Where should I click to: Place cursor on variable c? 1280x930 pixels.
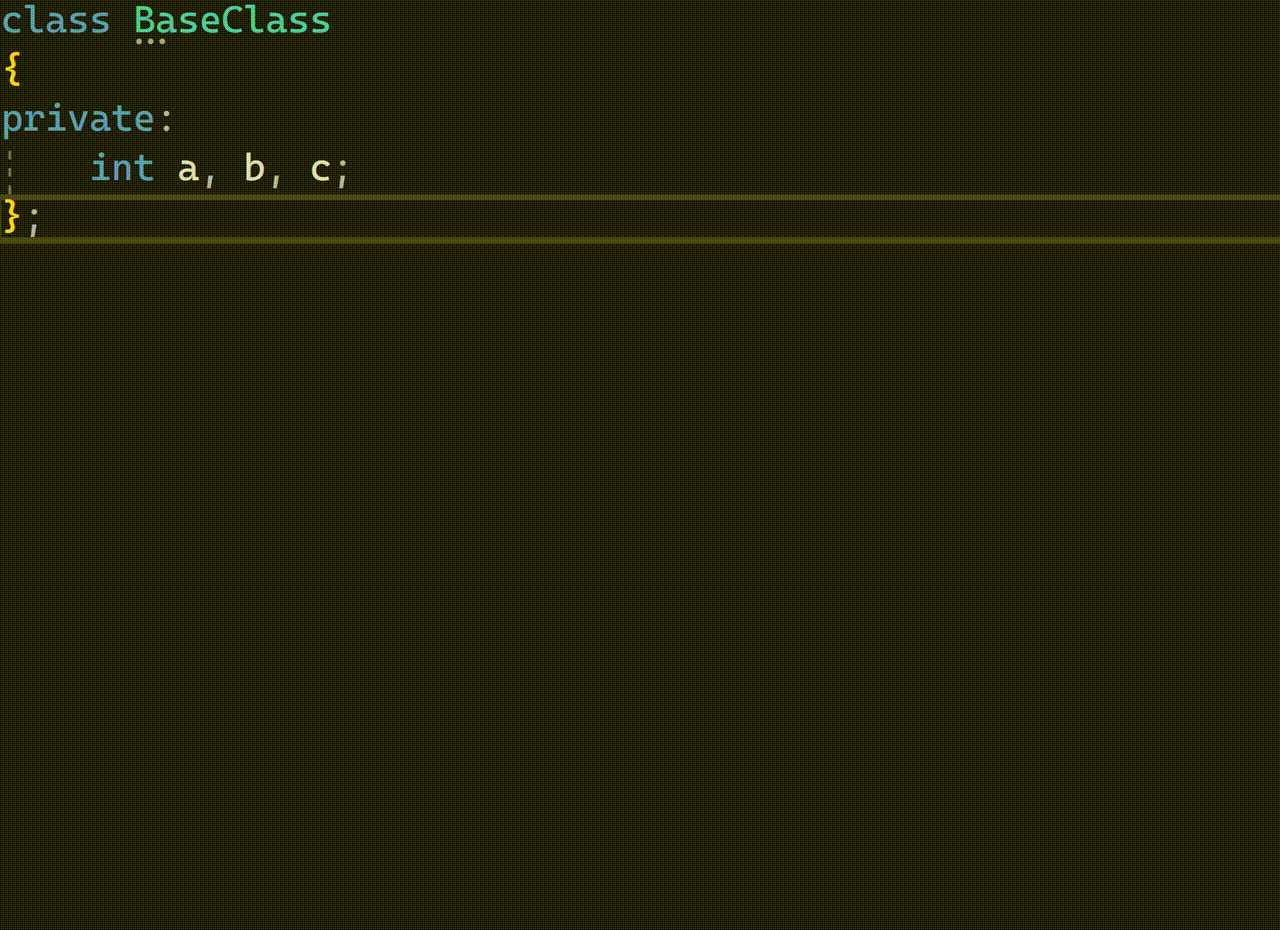[x=320, y=169]
